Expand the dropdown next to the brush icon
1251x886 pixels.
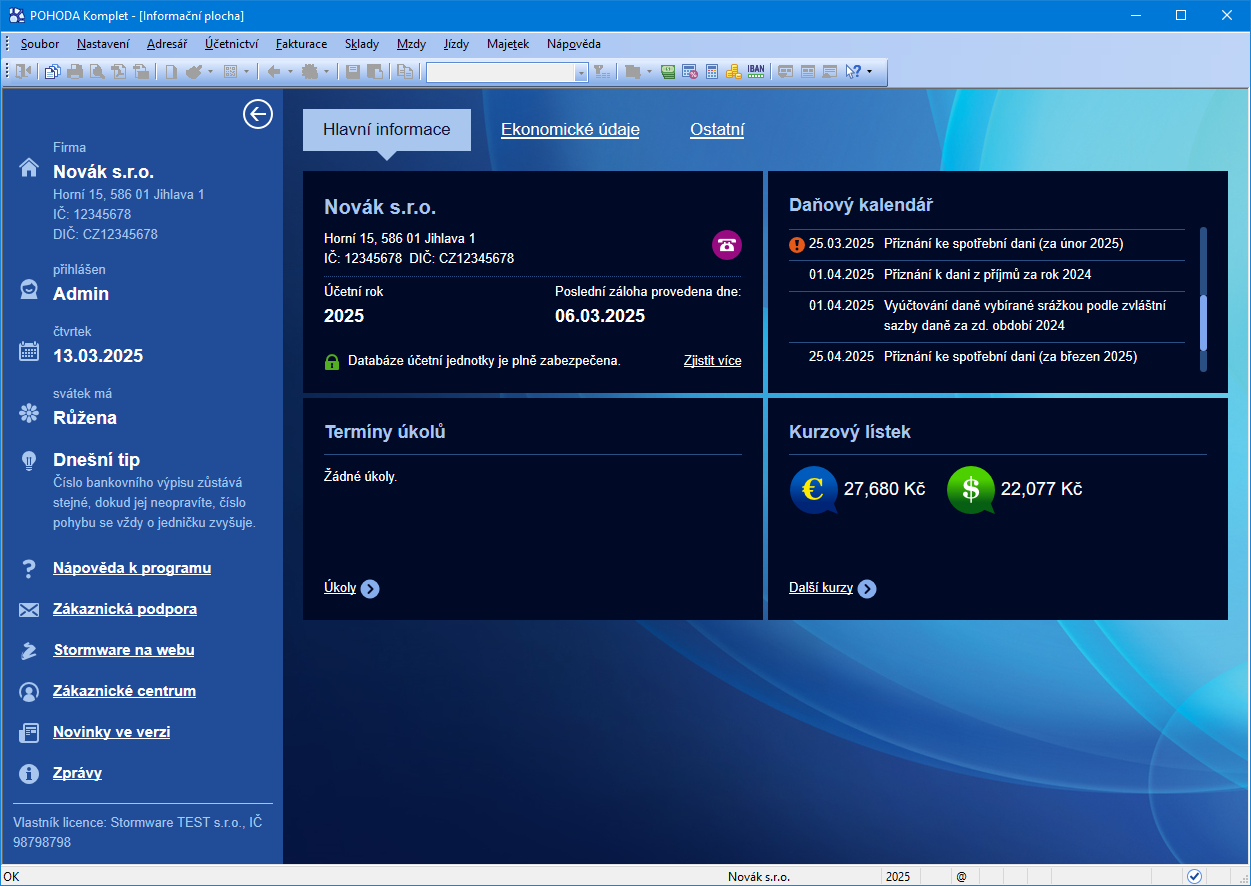click(210, 72)
